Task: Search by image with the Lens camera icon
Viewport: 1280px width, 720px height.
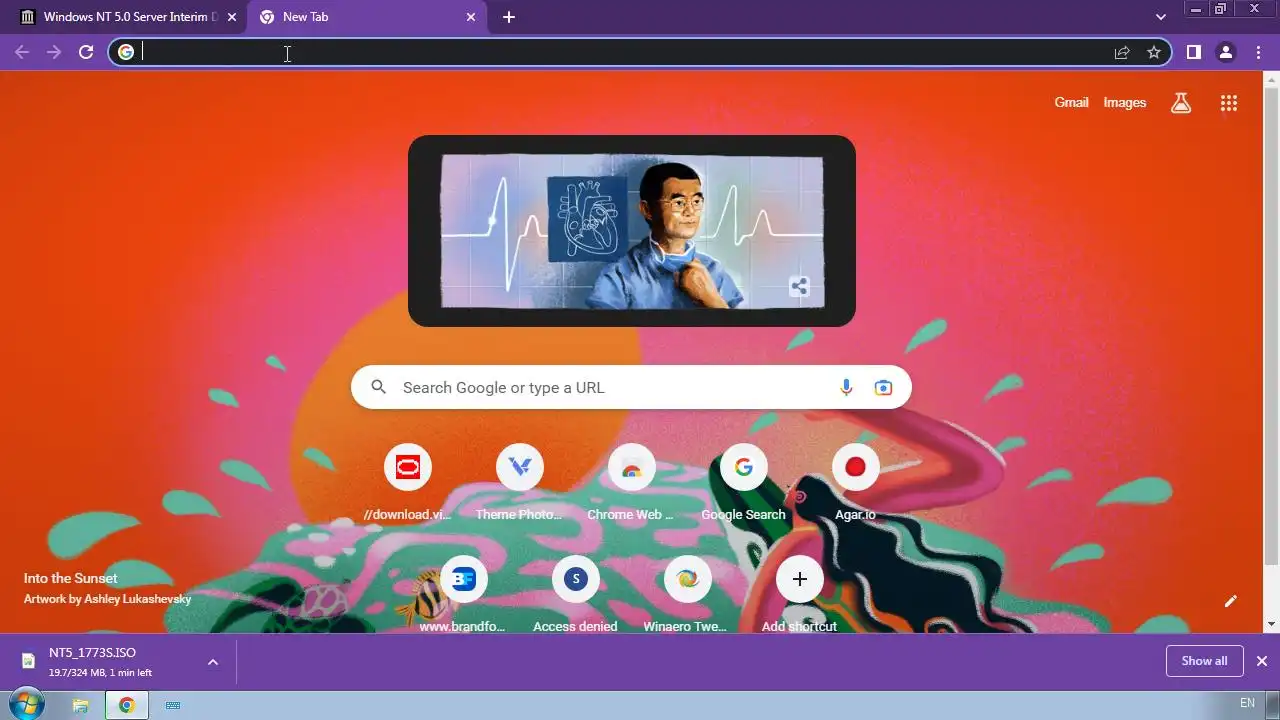Action: click(x=883, y=387)
